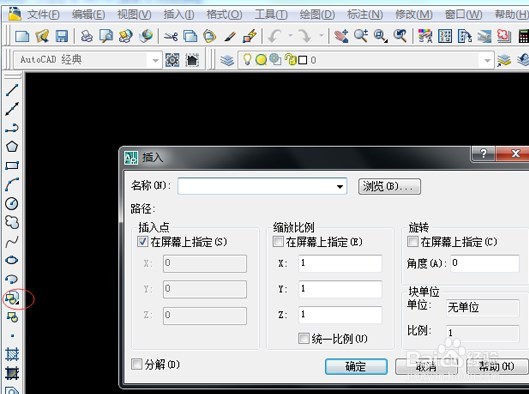Viewport: 529px width, 394px height.
Task: Open the AutoCAD 经典 workspace dropdown
Action: coord(155,60)
